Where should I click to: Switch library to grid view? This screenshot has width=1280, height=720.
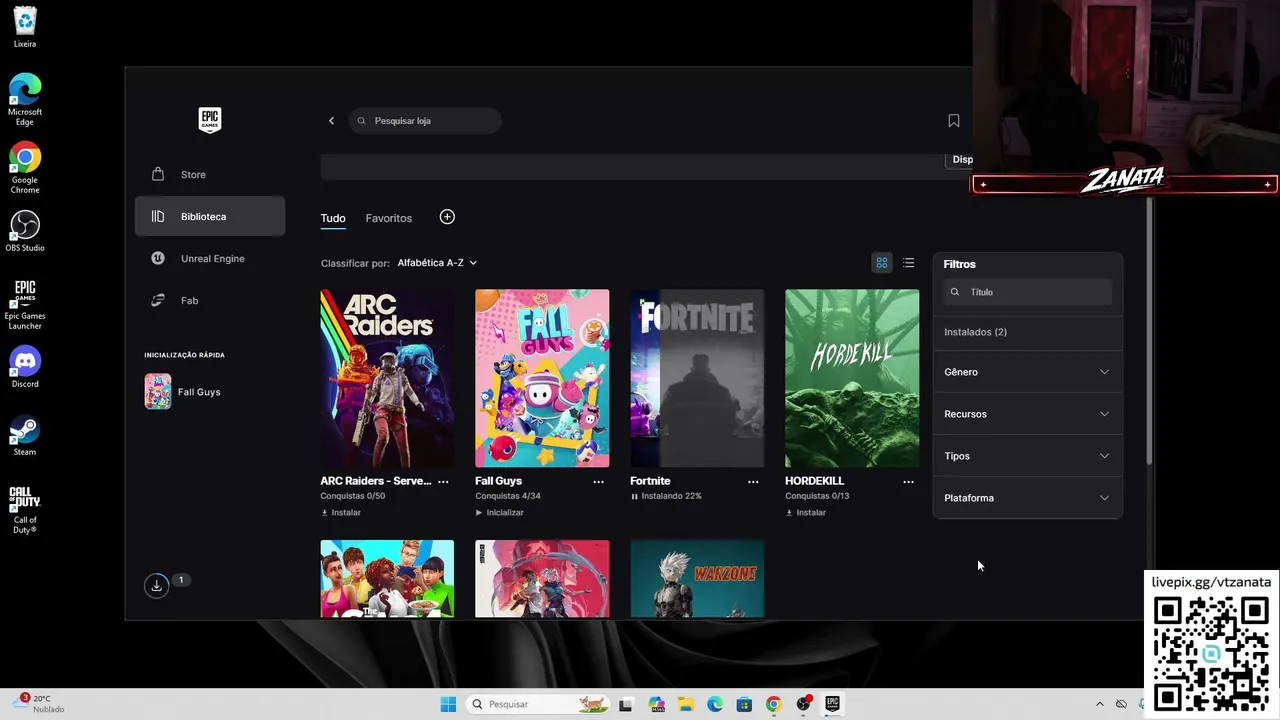[x=882, y=263]
